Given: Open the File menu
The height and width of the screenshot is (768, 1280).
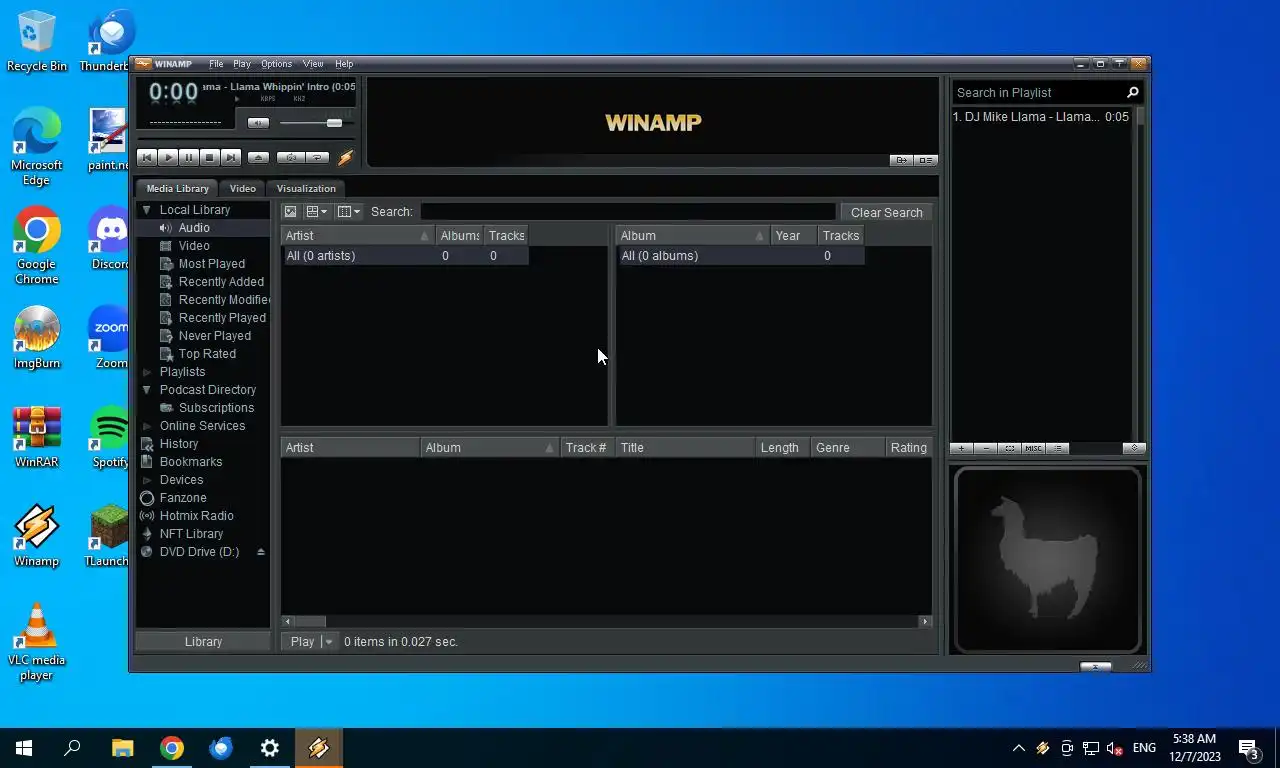Looking at the screenshot, I should 216,64.
